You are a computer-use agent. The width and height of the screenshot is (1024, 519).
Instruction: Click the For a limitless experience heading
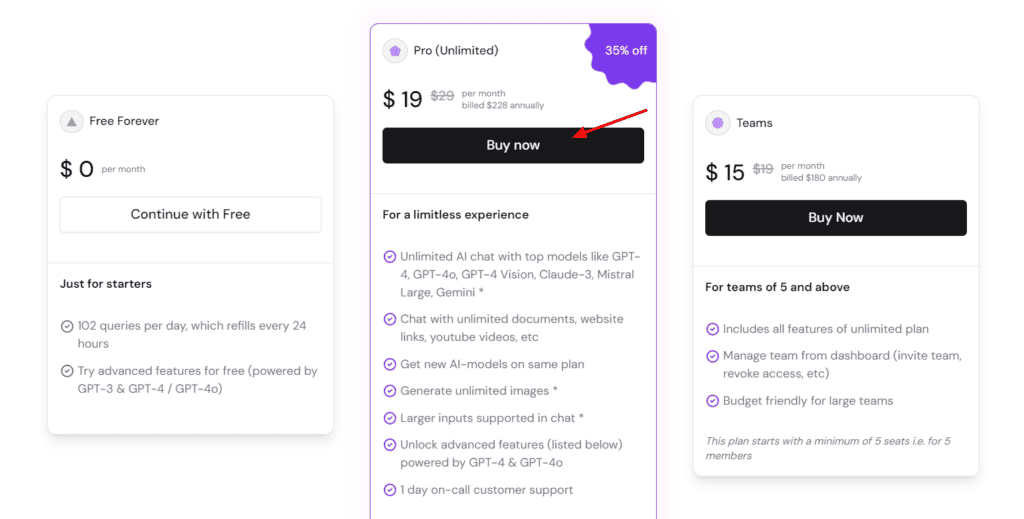pos(455,215)
